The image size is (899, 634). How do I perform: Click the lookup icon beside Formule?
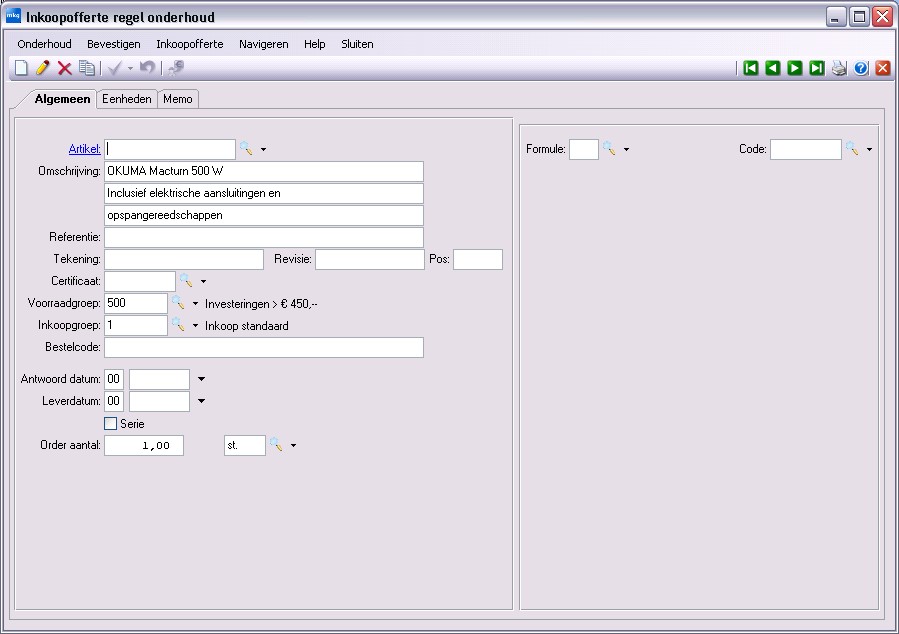point(609,148)
